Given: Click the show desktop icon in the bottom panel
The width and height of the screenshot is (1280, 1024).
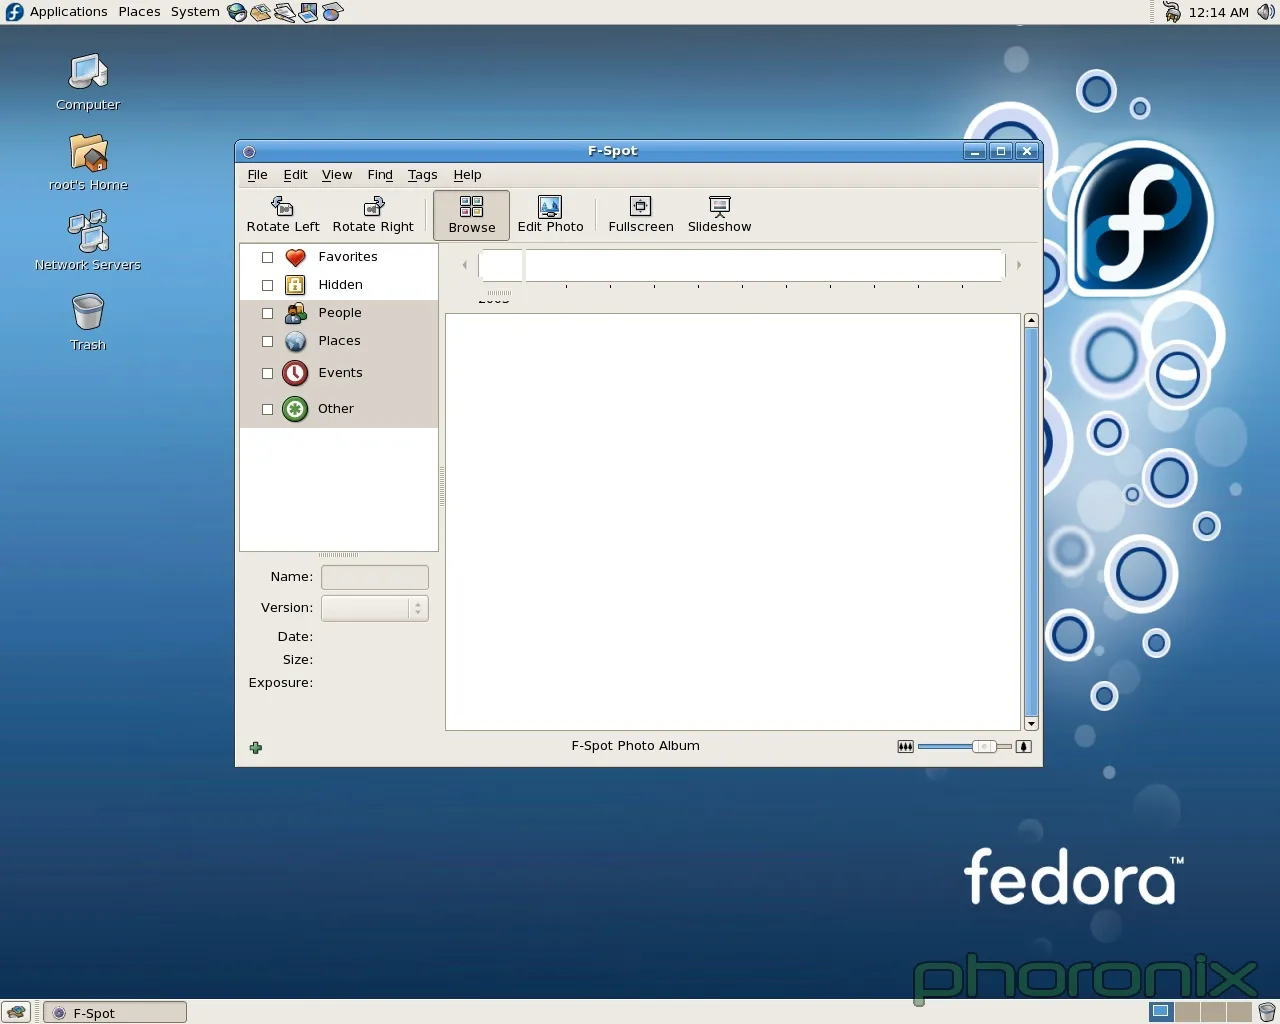Looking at the screenshot, I should point(16,1012).
